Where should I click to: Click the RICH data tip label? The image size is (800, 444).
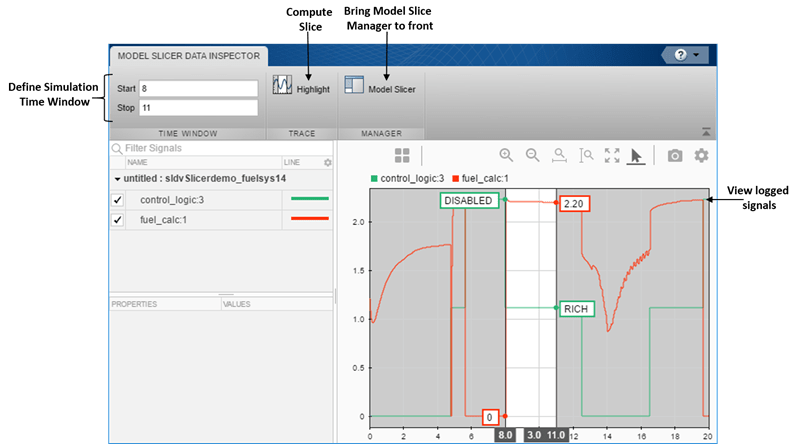(x=577, y=309)
